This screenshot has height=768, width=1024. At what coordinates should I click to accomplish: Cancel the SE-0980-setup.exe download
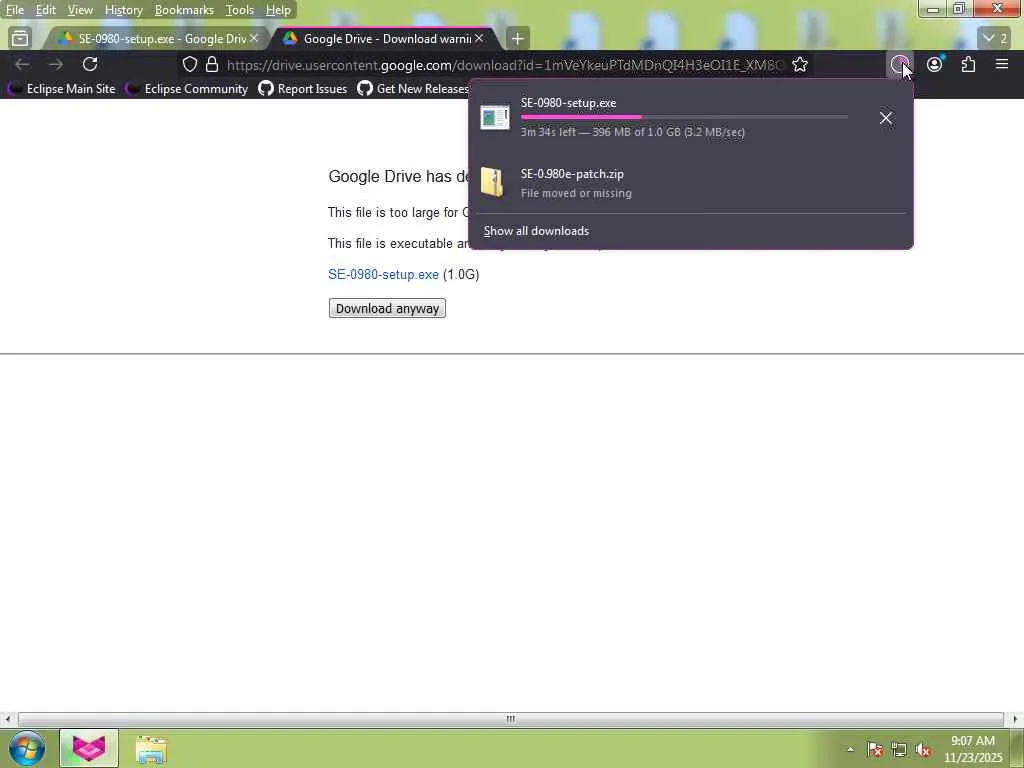coord(886,118)
